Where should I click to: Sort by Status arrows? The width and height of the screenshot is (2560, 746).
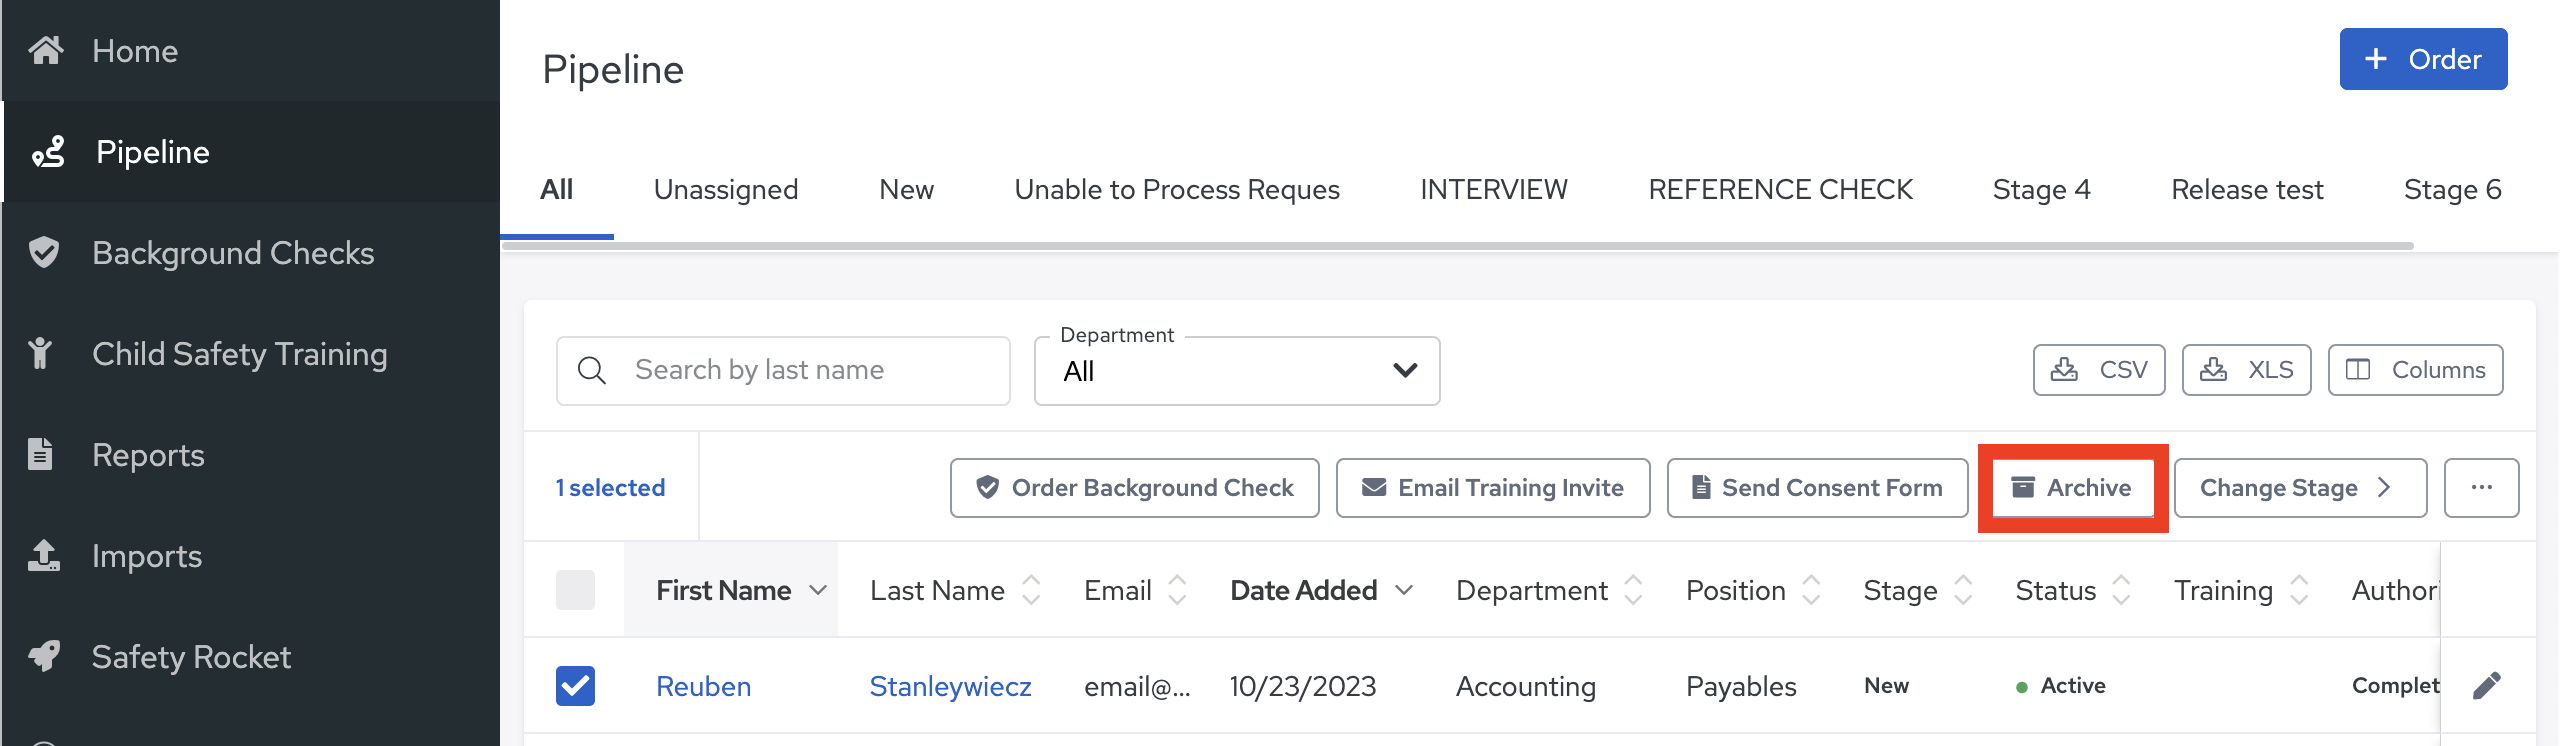[x=2121, y=590]
